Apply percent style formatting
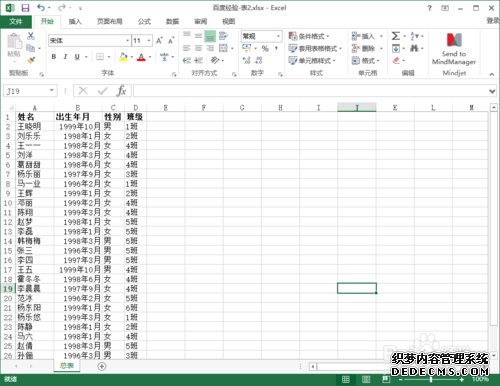The width and height of the screenshot is (500, 386). point(265,49)
